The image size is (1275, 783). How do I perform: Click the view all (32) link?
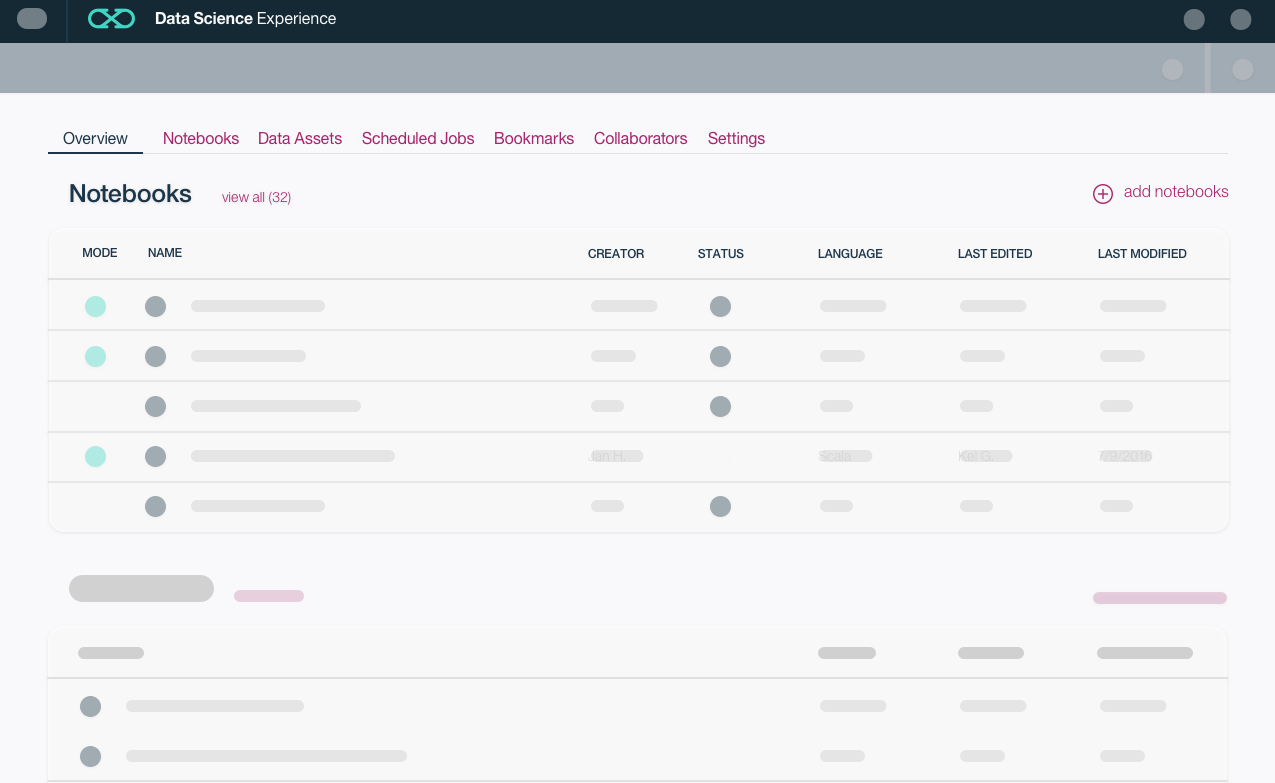click(x=256, y=197)
